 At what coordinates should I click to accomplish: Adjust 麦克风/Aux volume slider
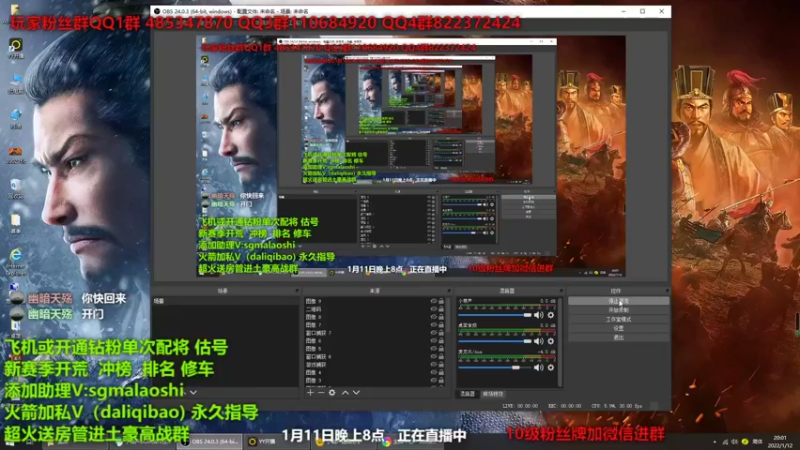(495, 367)
